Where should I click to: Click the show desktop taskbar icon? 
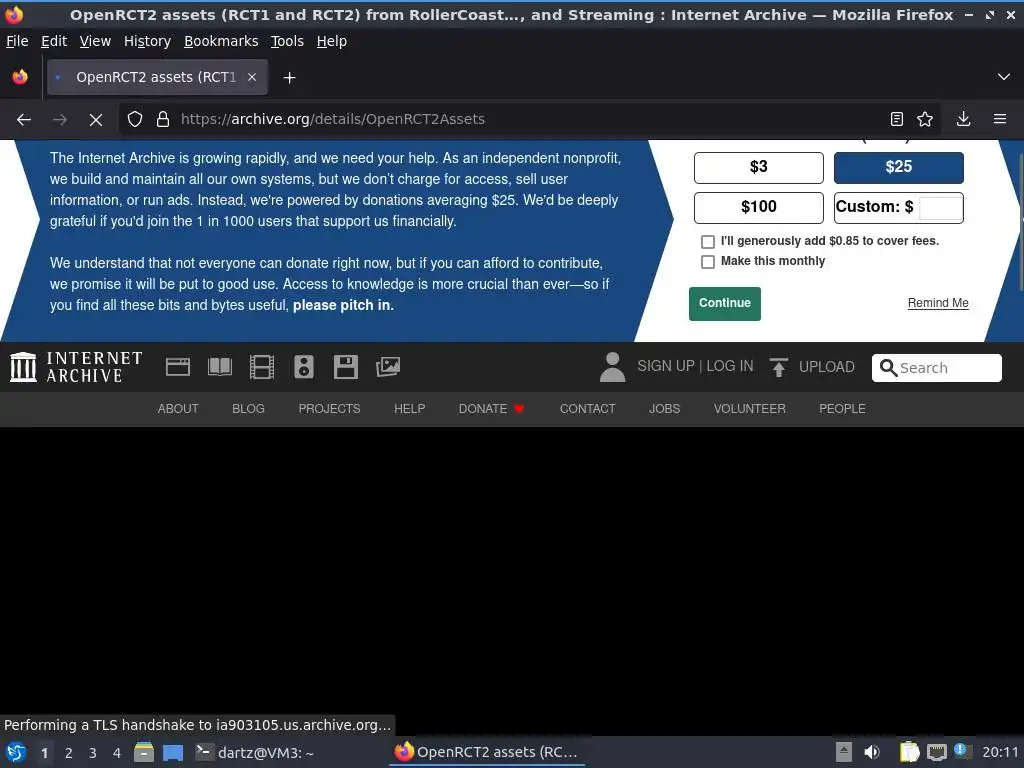173,752
